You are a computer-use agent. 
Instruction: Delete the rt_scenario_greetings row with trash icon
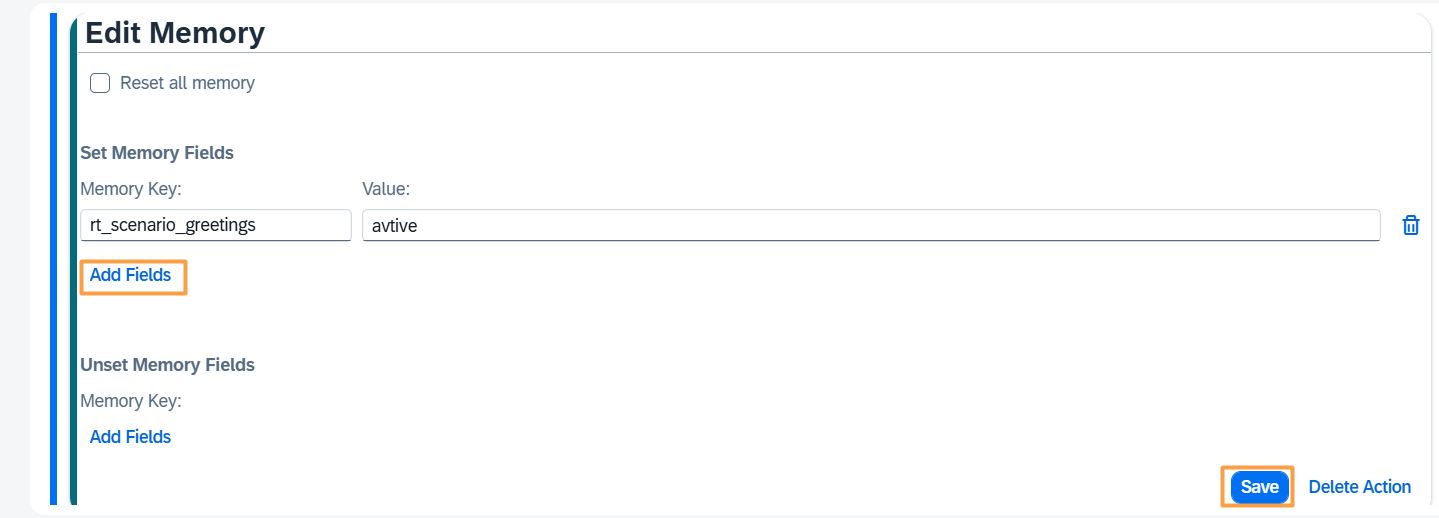coord(1410,225)
